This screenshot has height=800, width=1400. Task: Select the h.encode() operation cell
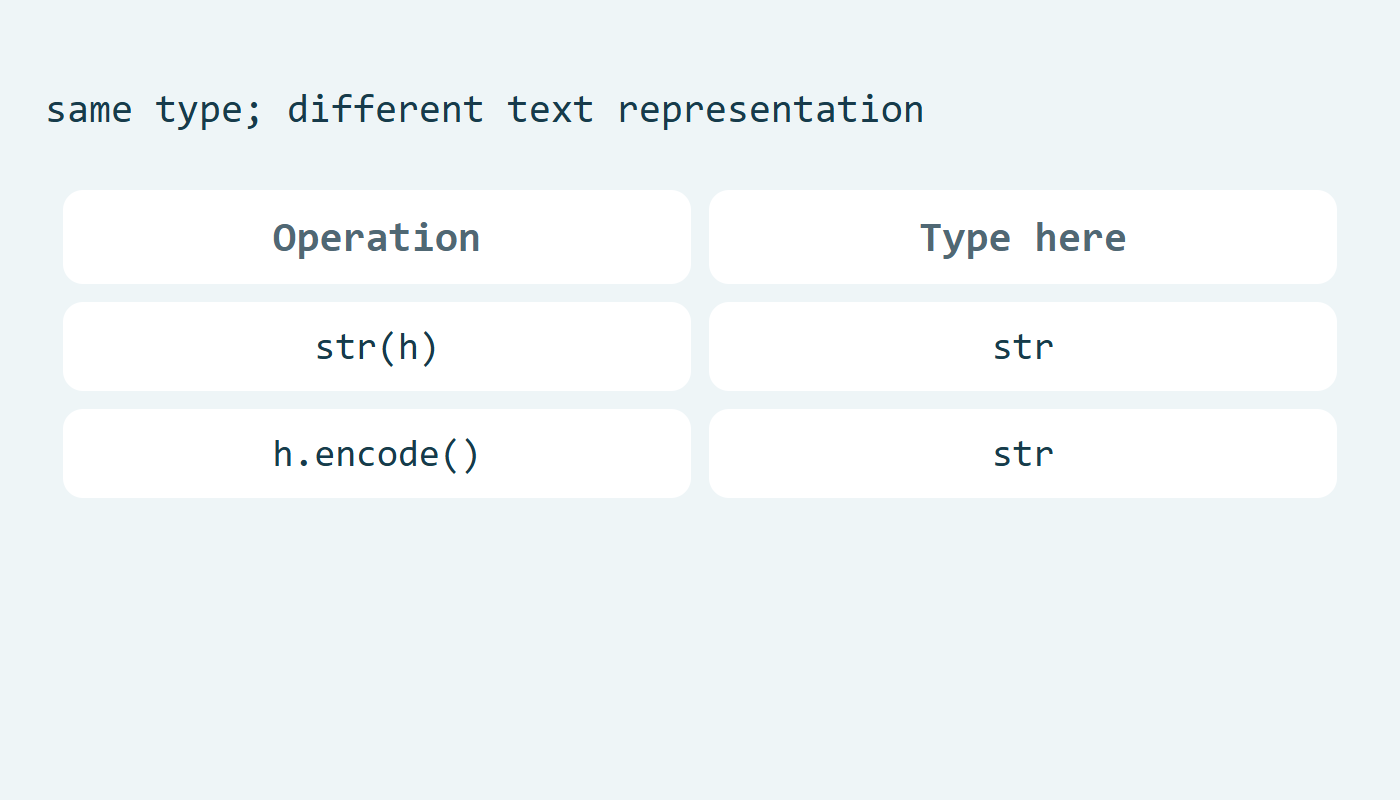(377, 454)
